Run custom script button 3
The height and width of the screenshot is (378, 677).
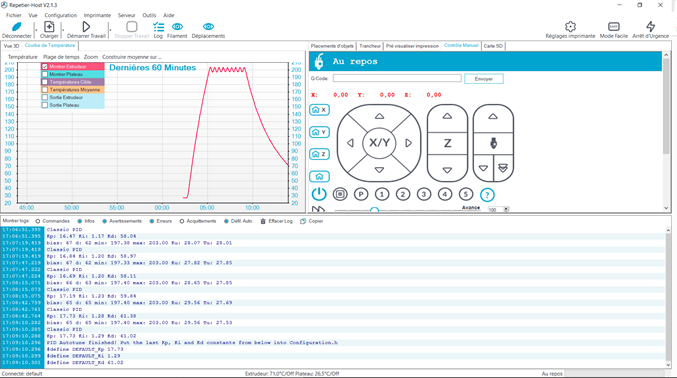click(x=424, y=194)
